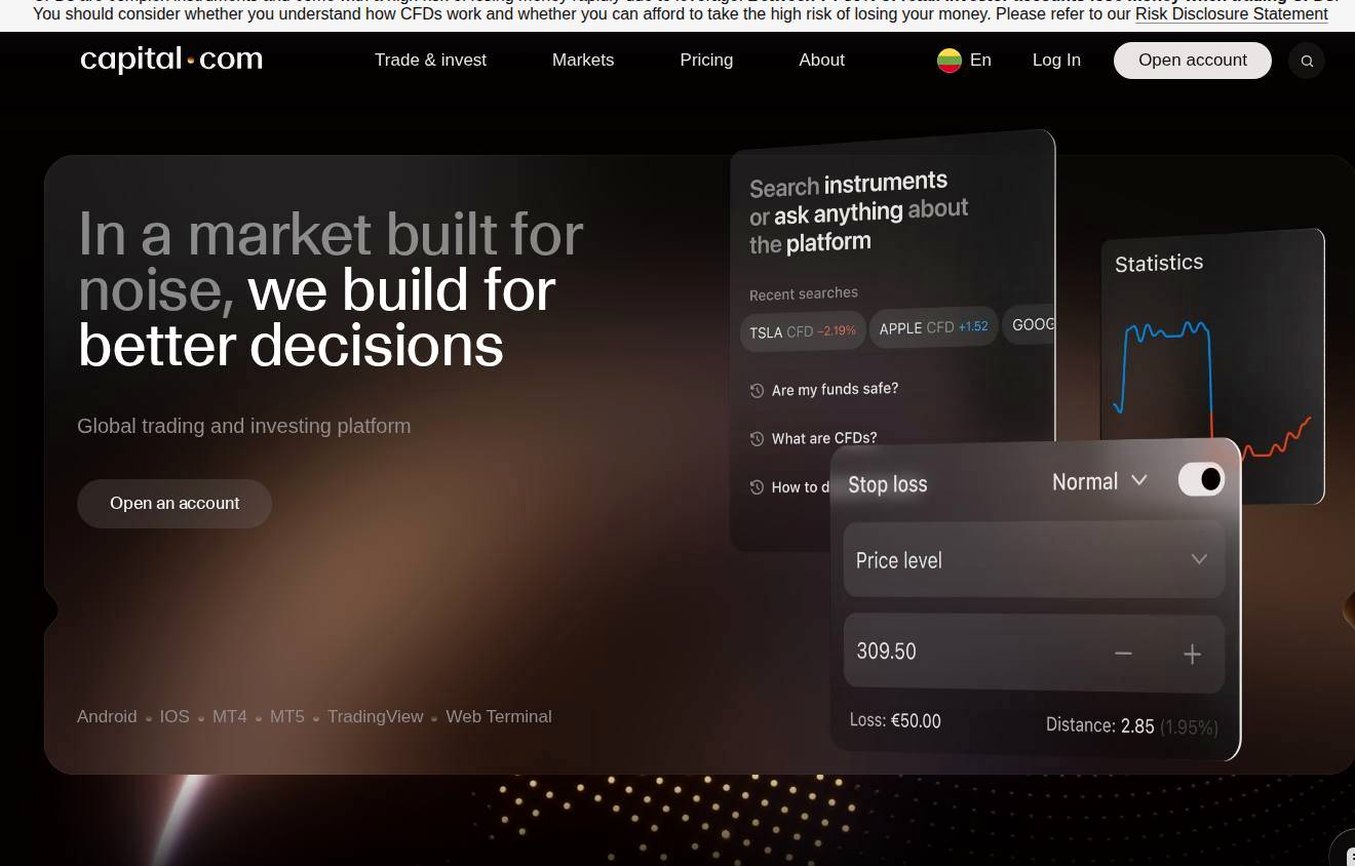1355x866 pixels.
Task: Open the En language selector
Action: click(964, 60)
